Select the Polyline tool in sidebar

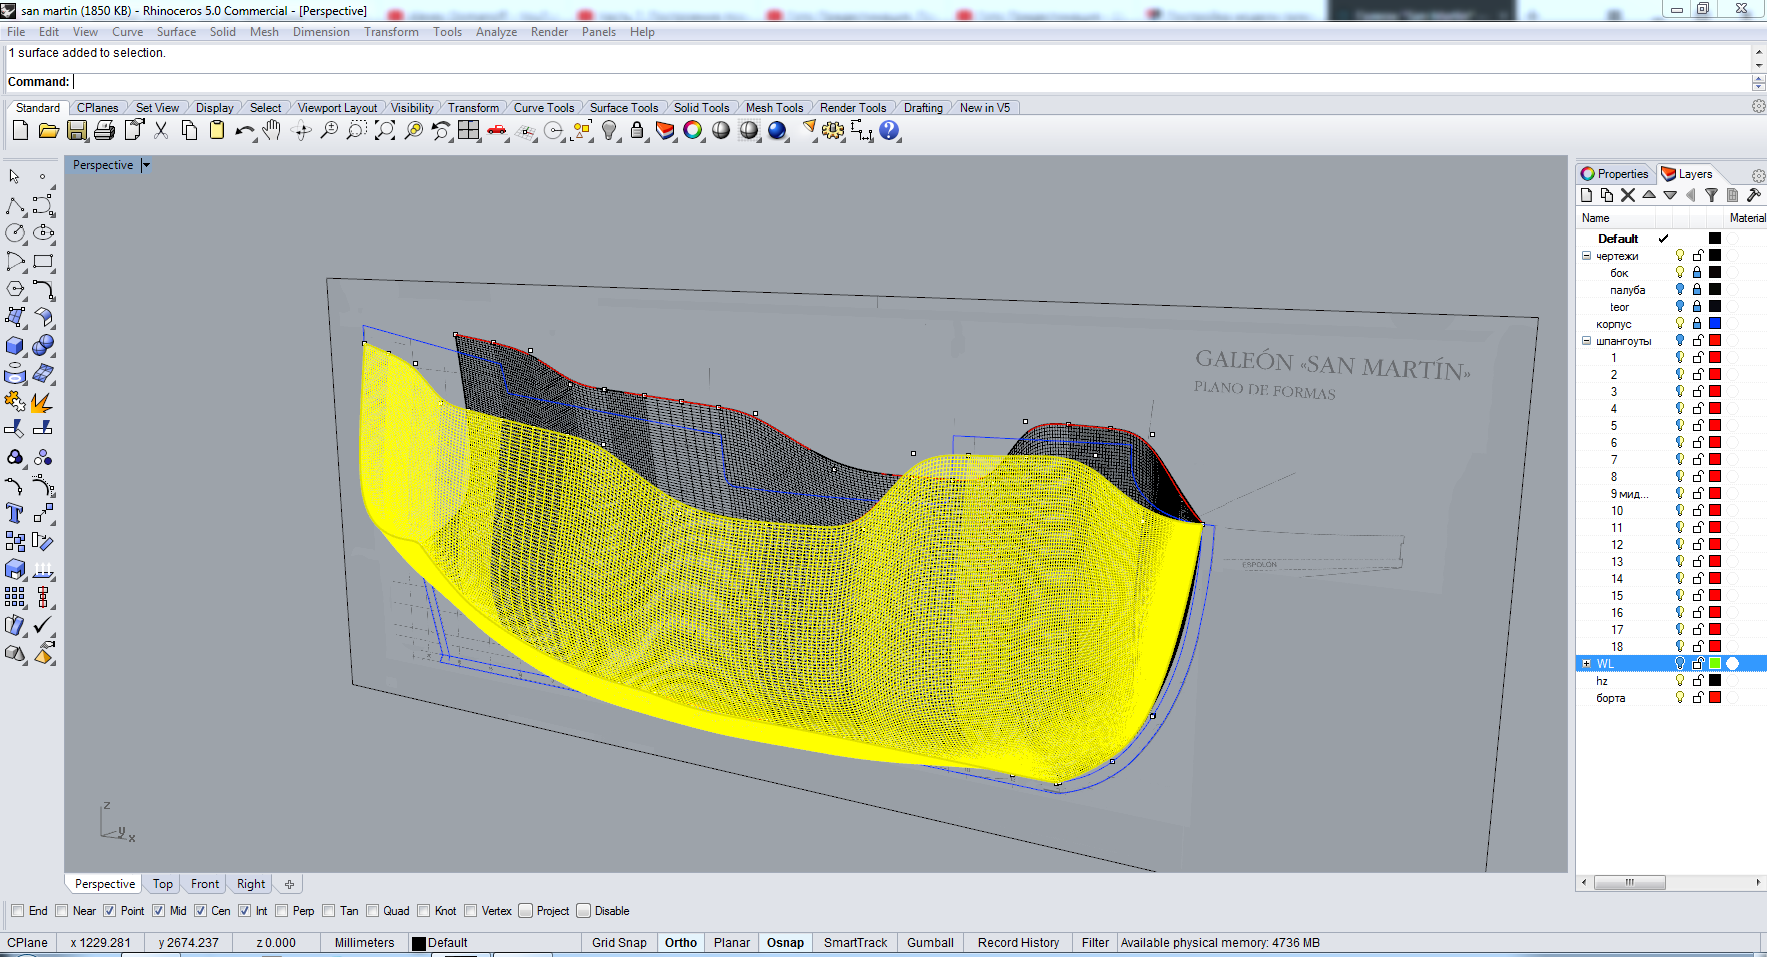(15, 206)
